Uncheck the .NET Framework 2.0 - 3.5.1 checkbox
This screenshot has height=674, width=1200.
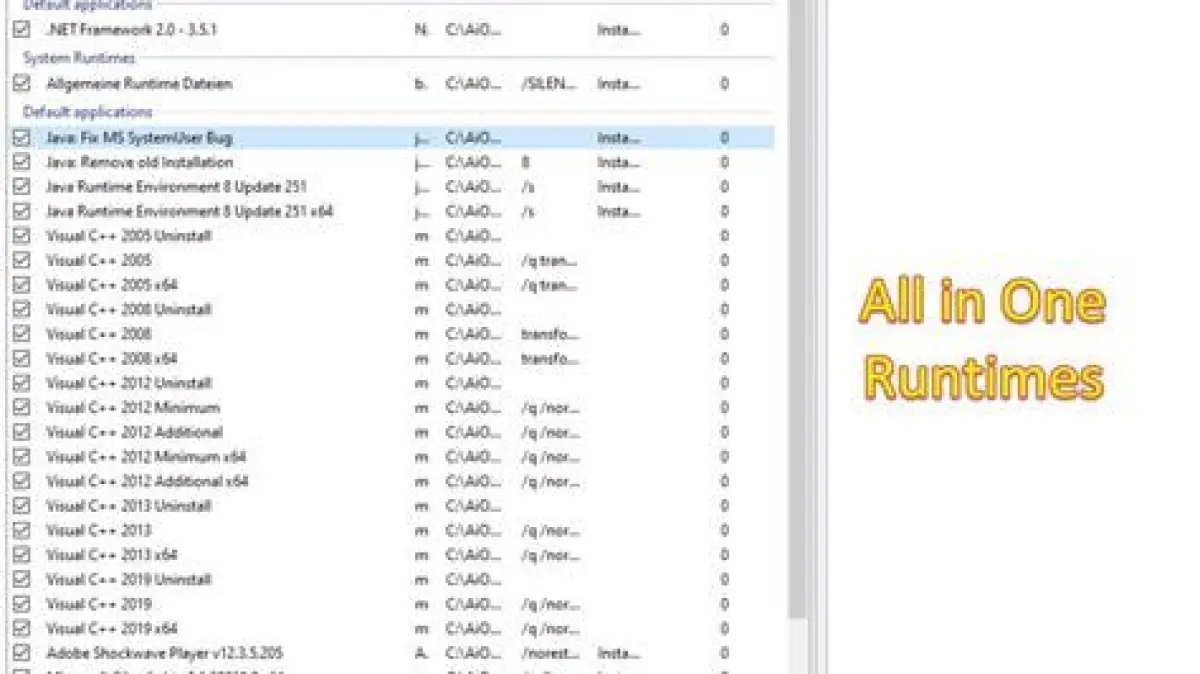pyautogui.click(x=22, y=30)
